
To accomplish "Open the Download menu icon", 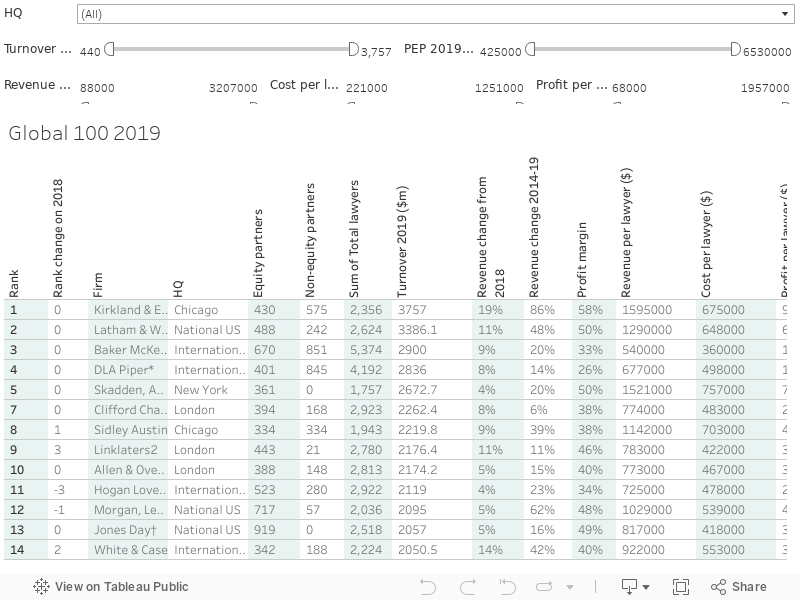I will coord(630,587).
